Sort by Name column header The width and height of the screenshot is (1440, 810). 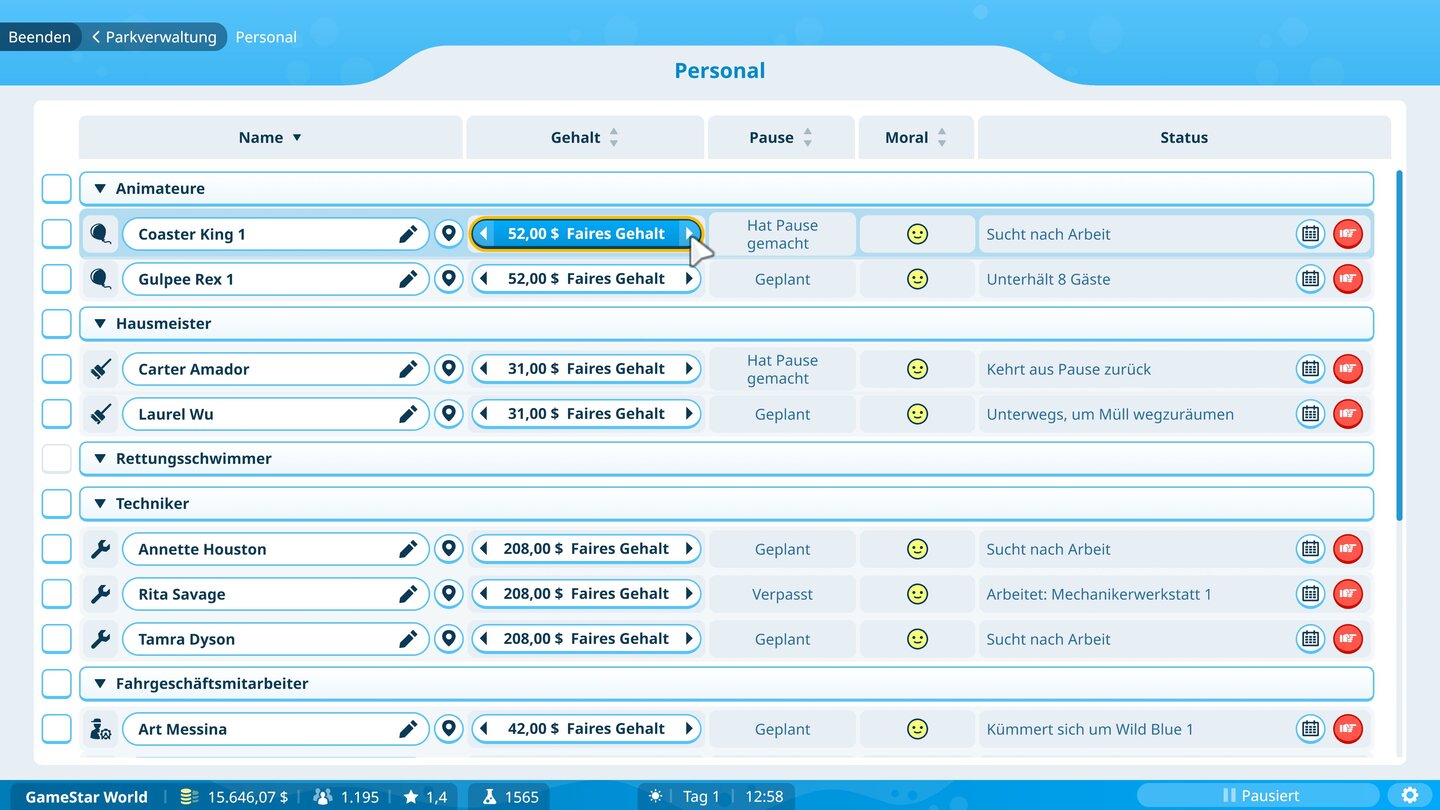pos(270,138)
